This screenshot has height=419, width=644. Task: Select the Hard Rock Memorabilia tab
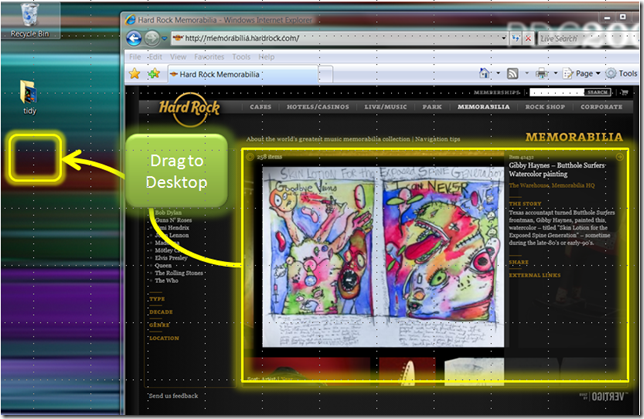pos(242,74)
